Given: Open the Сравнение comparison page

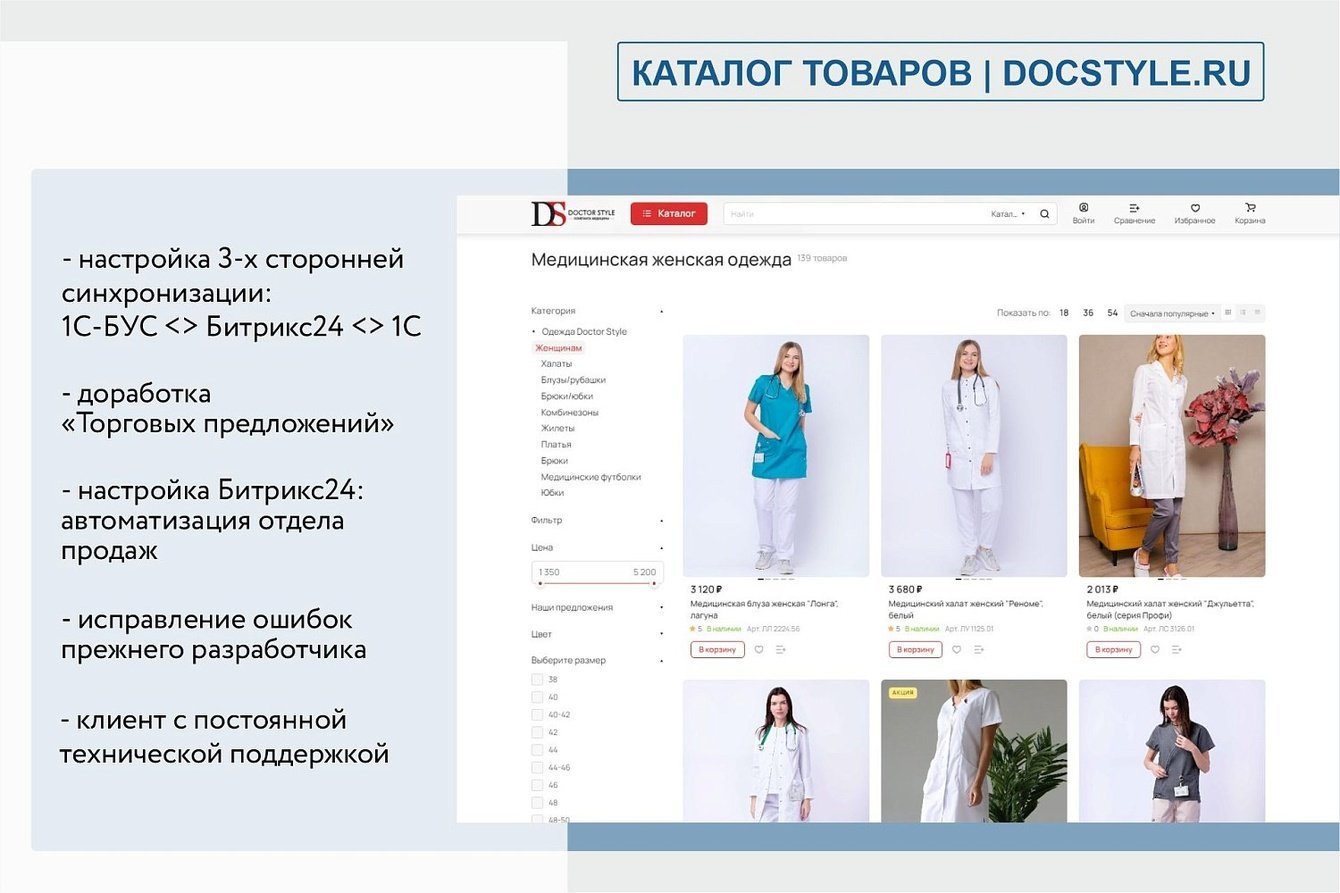Looking at the screenshot, I should click(x=1135, y=208).
